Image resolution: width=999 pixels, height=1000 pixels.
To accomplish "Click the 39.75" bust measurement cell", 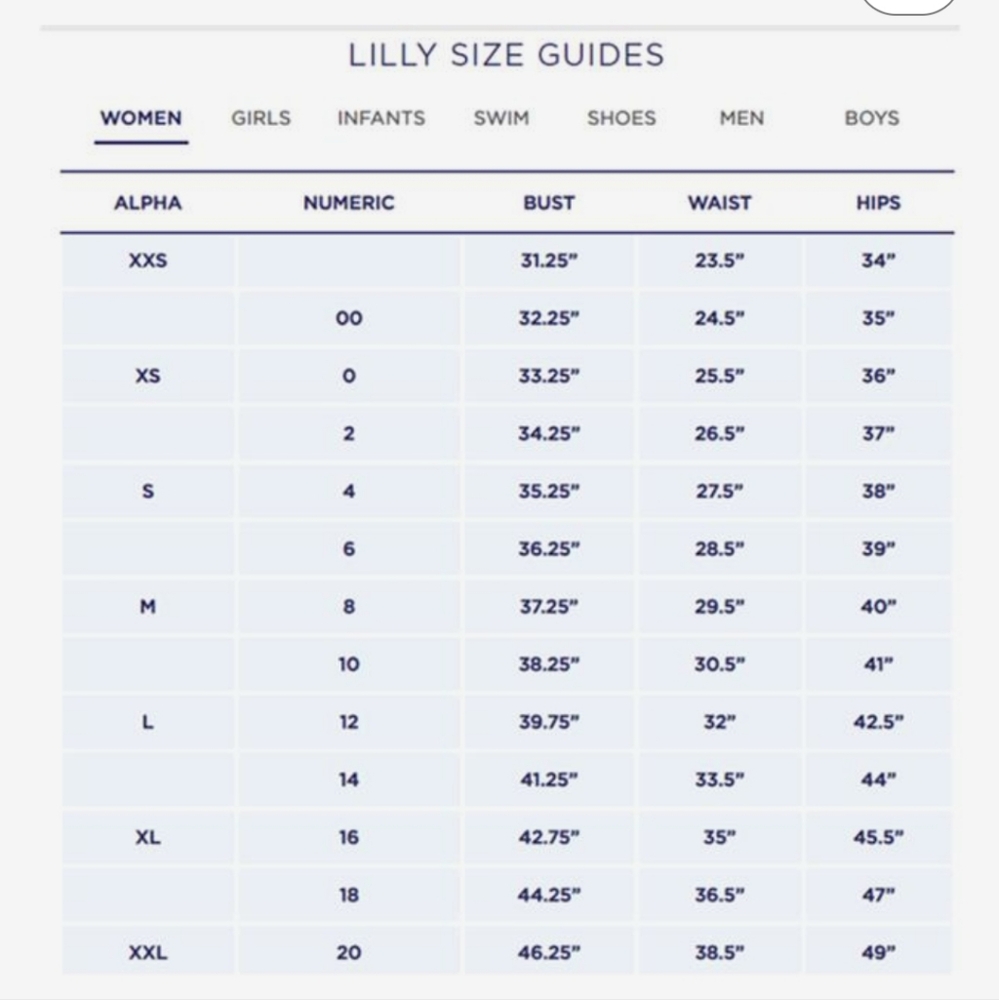I will pos(549,722).
